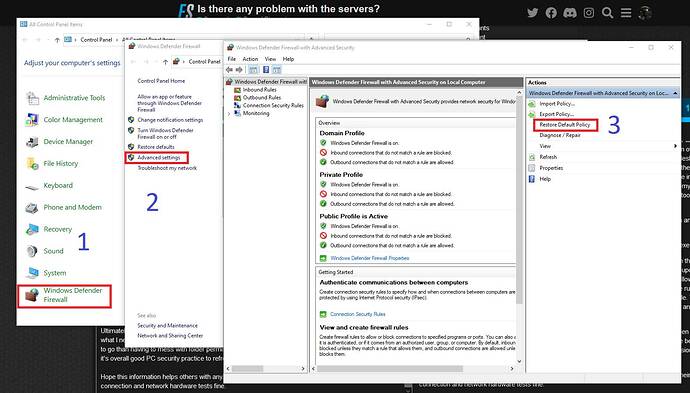
Task: Click Change notification settings link
Action: click(170, 120)
